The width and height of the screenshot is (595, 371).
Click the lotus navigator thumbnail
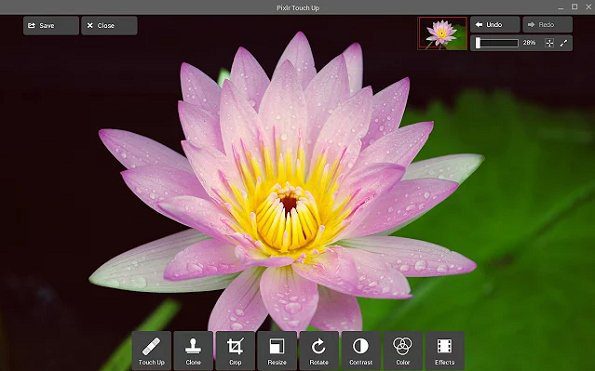442,33
